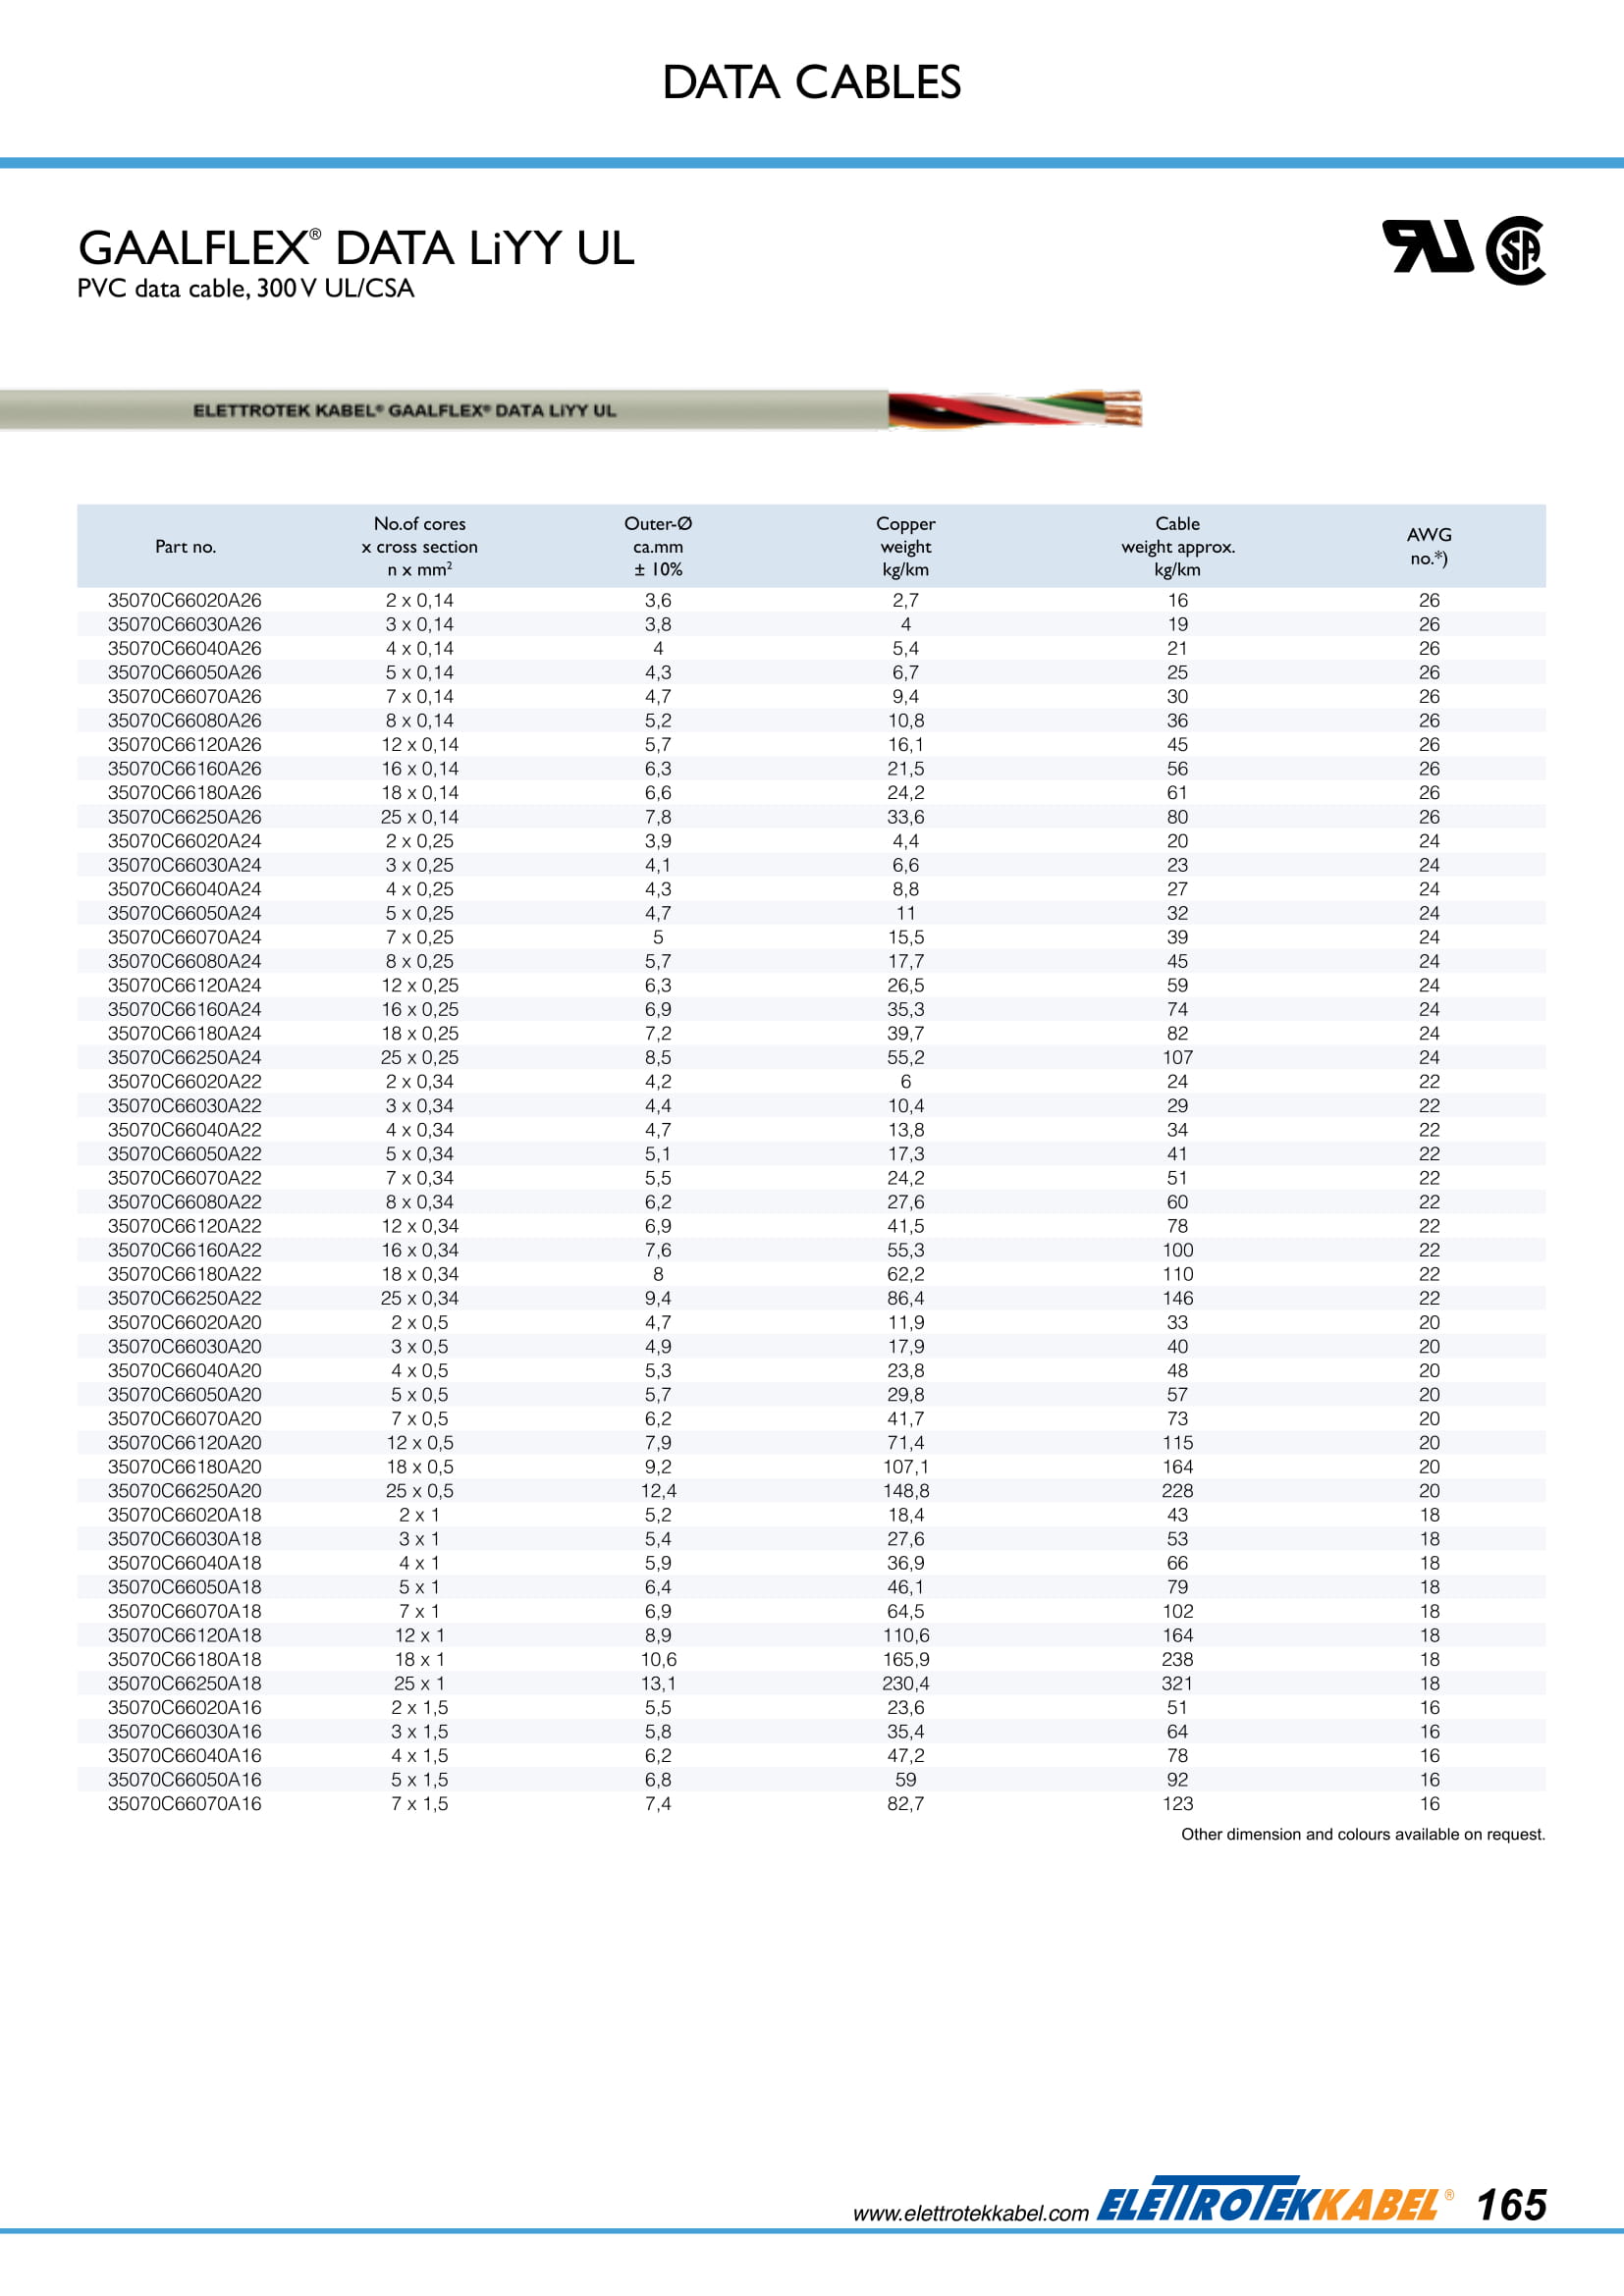Screen dimensions: 1624x2296
Task: Select part number 35070C66040A26
Action: click(185, 648)
